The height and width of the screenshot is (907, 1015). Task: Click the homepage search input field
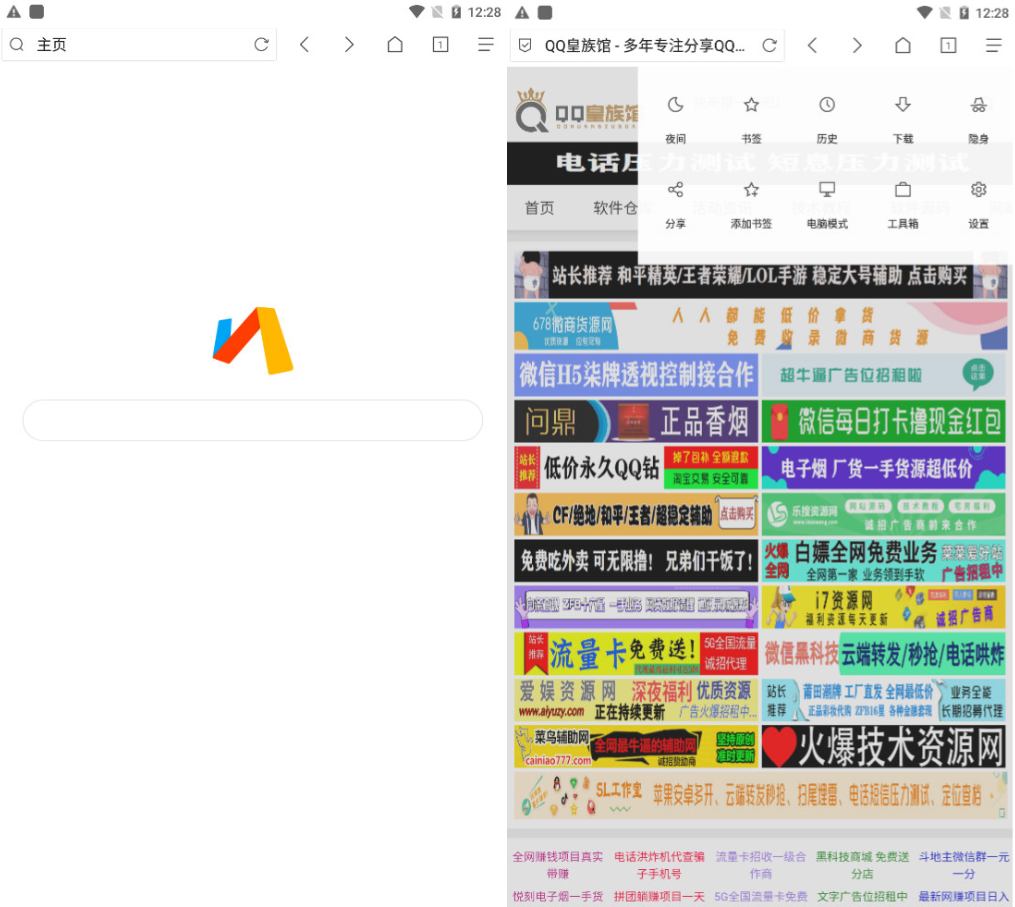point(252,421)
